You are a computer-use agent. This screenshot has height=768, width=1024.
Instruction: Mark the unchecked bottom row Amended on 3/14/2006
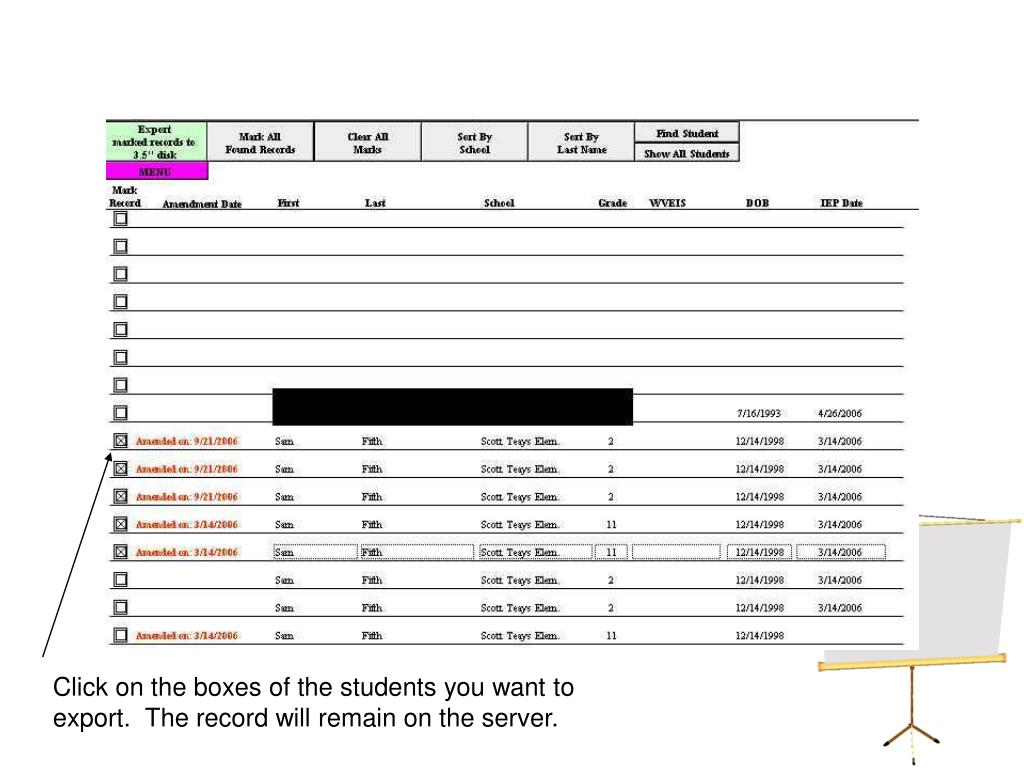point(120,635)
